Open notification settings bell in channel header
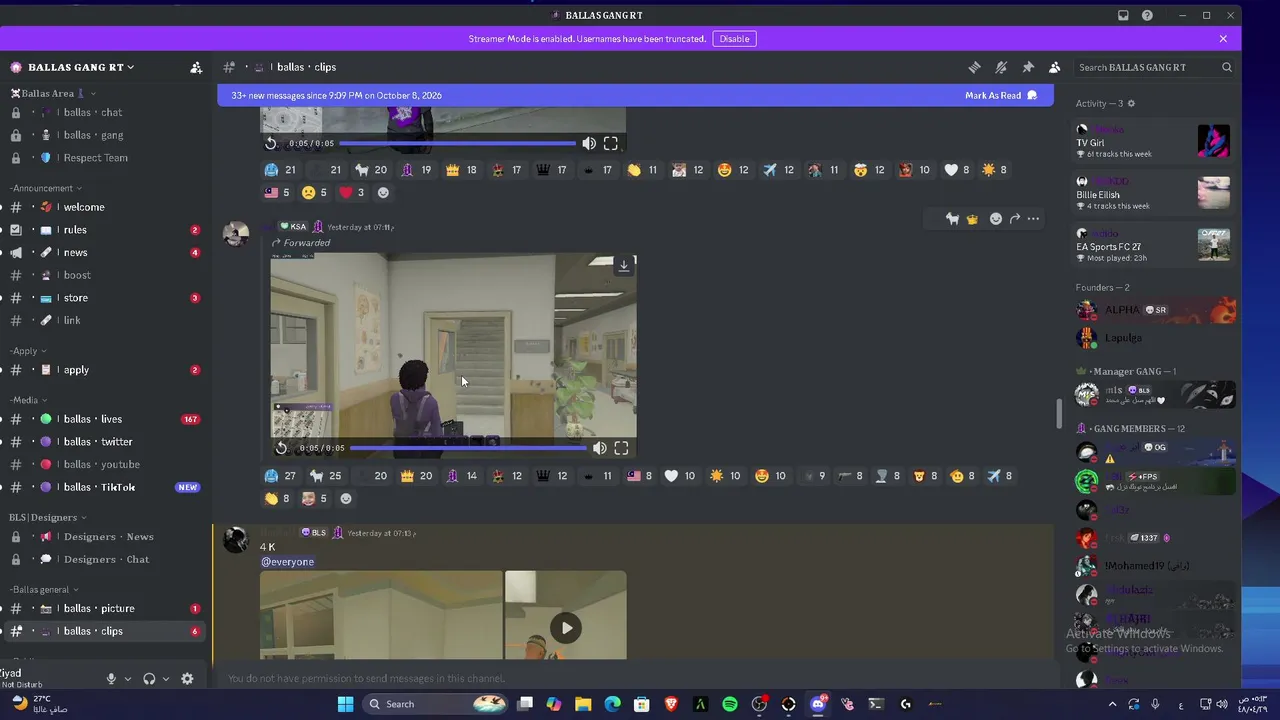This screenshot has width=1280, height=720. 1001,67
